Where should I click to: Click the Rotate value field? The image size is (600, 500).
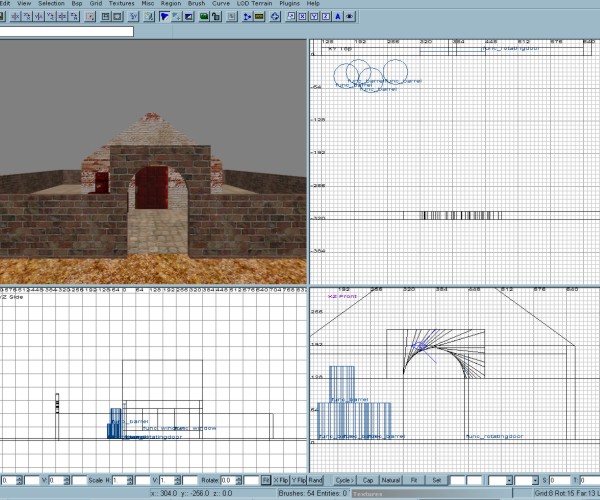click(x=228, y=480)
